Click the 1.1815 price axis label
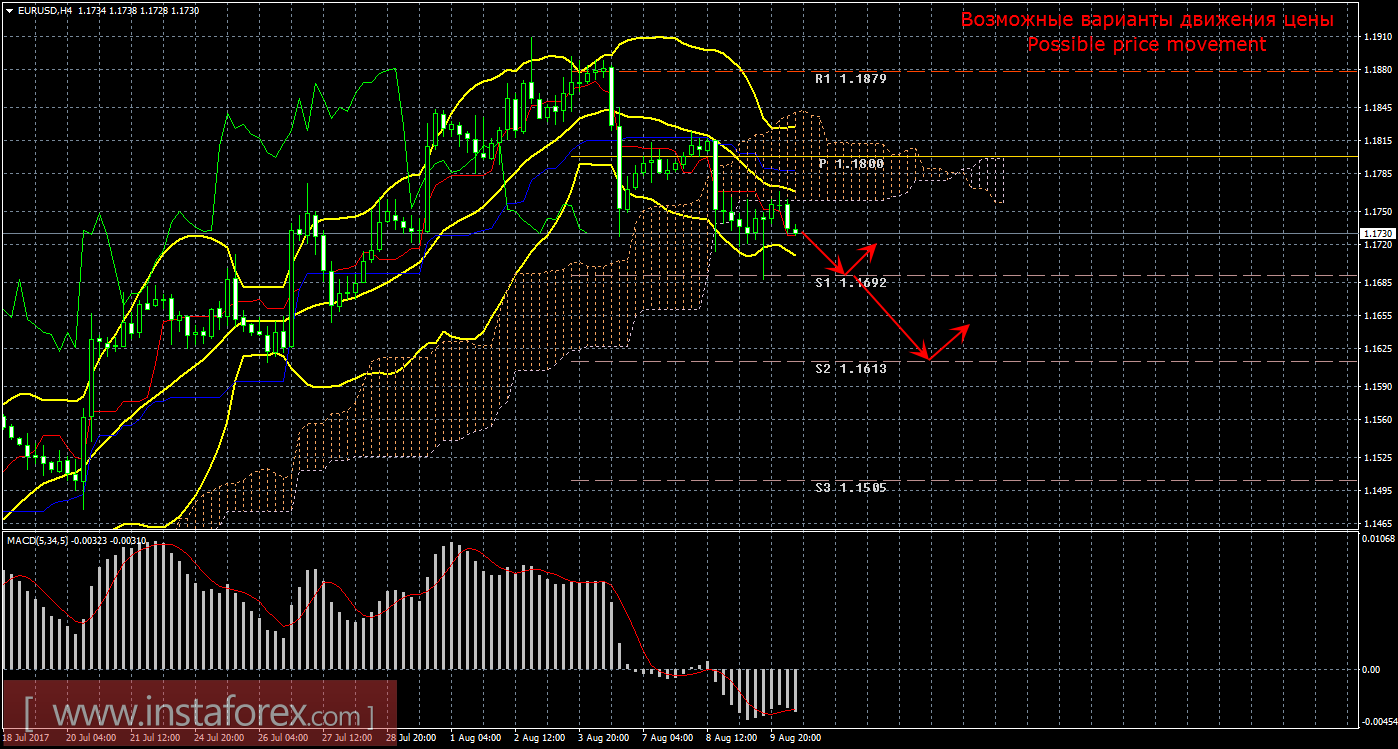This screenshot has width=1398, height=749. click(1378, 141)
